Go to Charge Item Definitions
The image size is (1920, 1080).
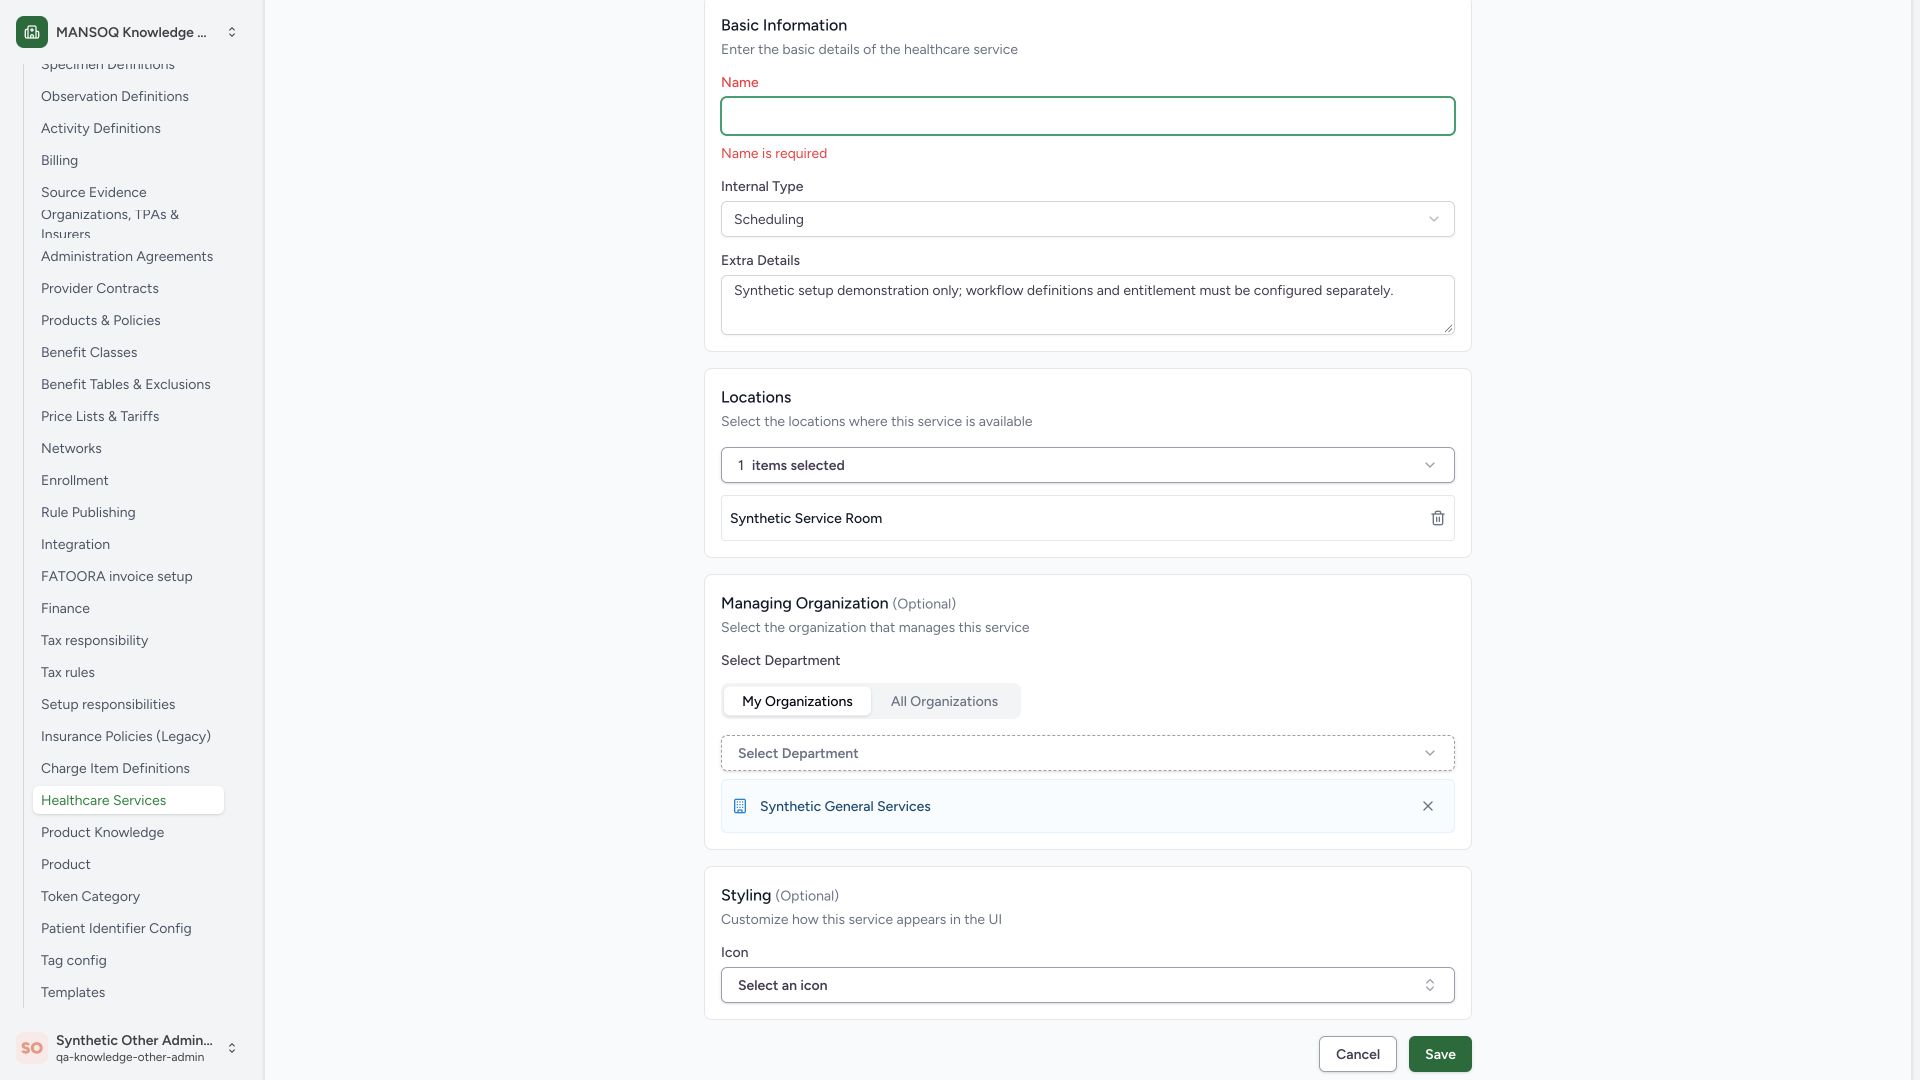pos(128,768)
